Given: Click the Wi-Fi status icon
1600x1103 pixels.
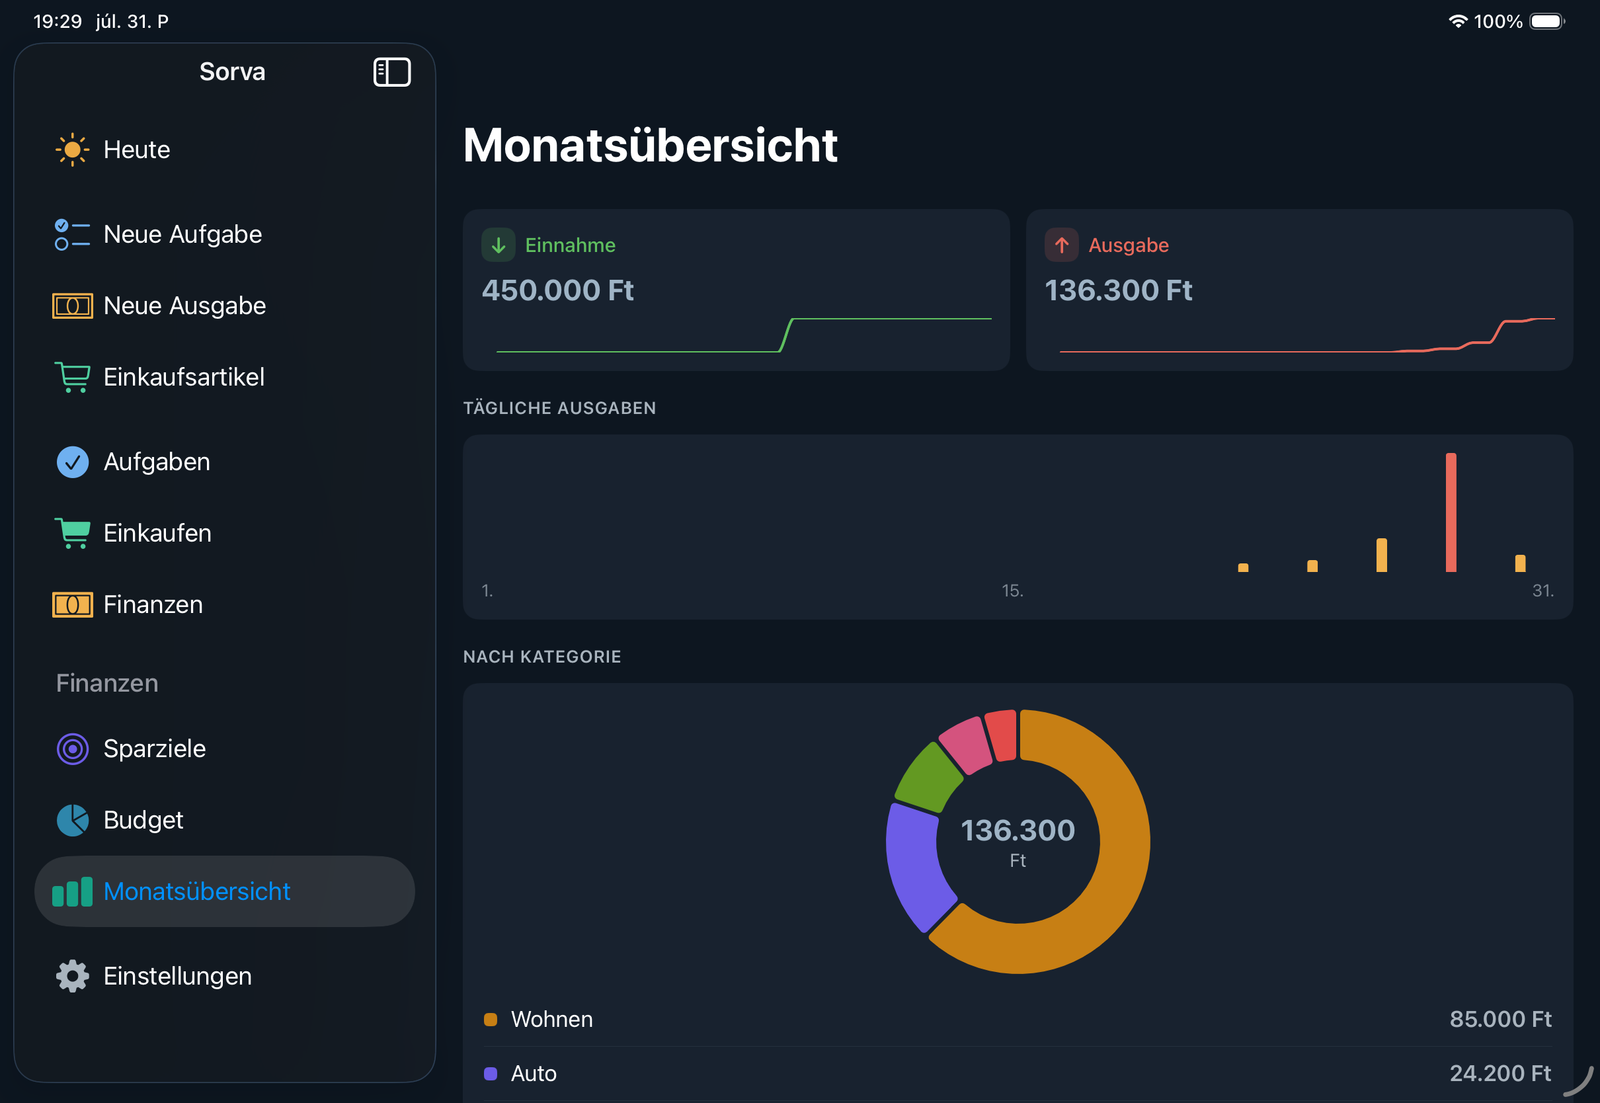Looking at the screenshot, I should [1458, 21].
